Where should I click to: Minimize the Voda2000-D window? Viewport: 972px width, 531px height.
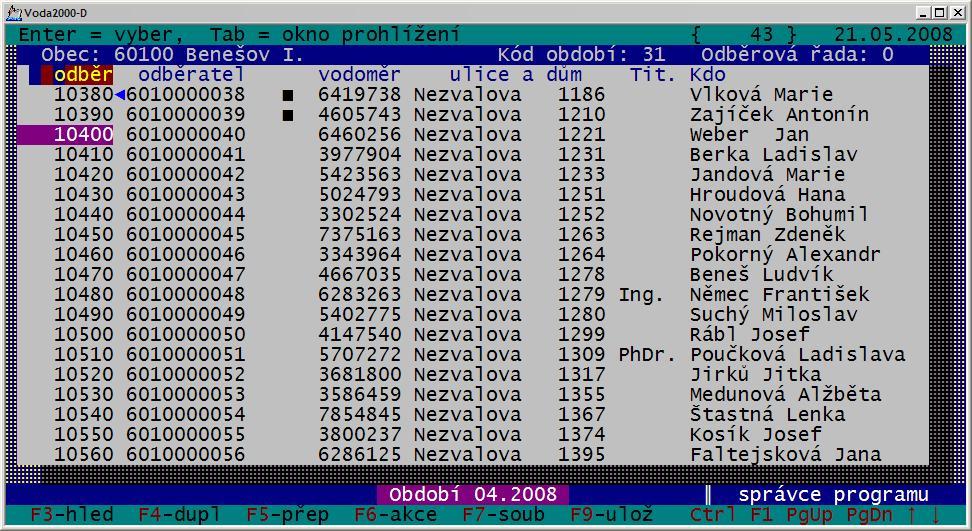point(925,12)
